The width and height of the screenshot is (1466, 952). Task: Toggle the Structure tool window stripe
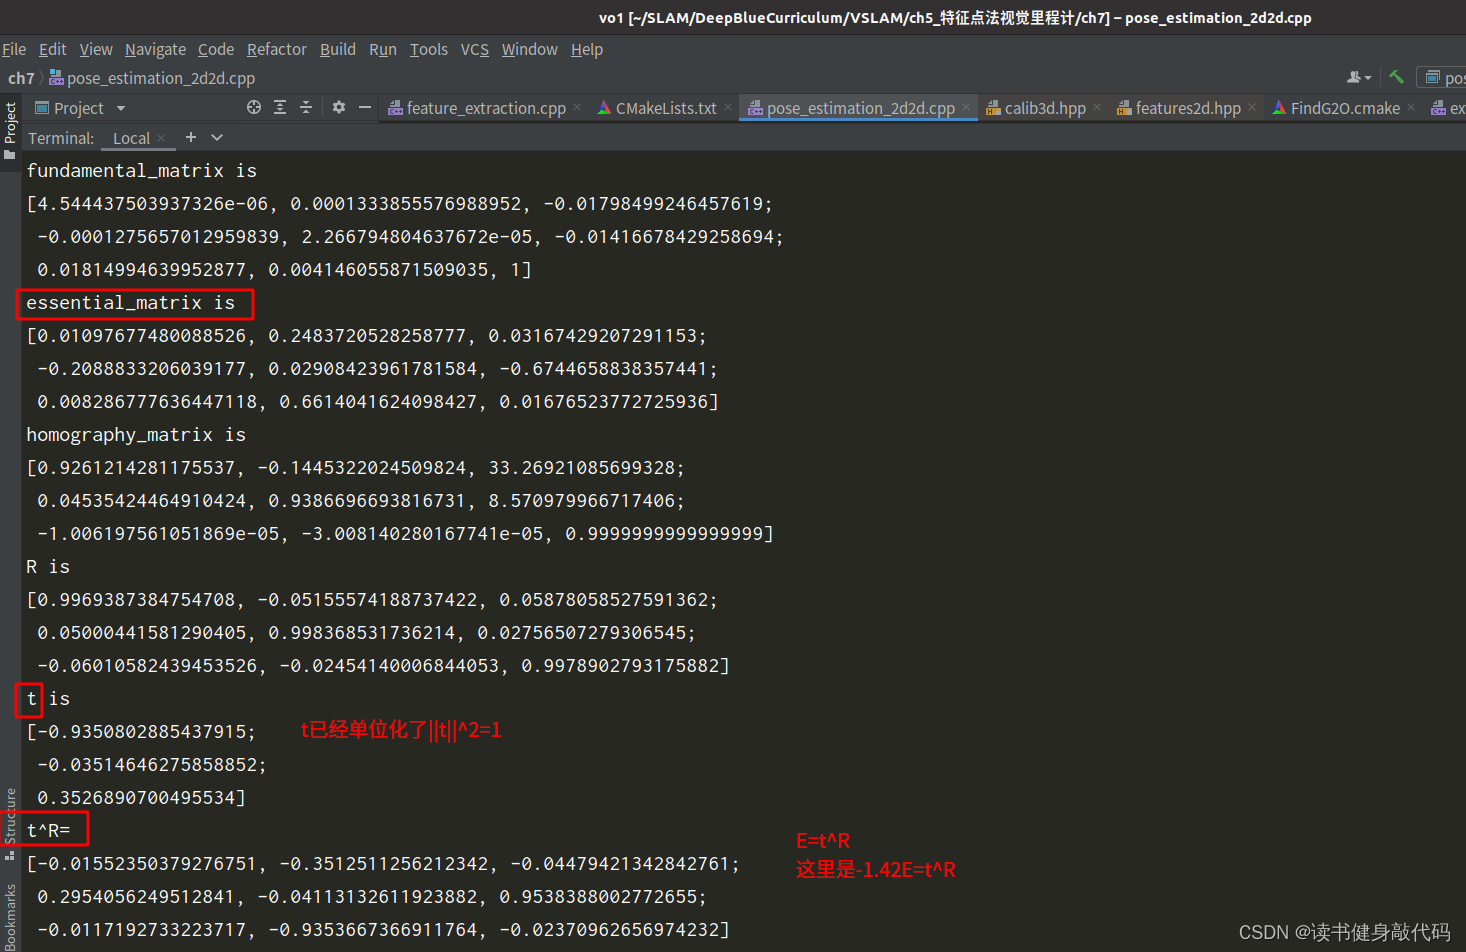point(10,824)
